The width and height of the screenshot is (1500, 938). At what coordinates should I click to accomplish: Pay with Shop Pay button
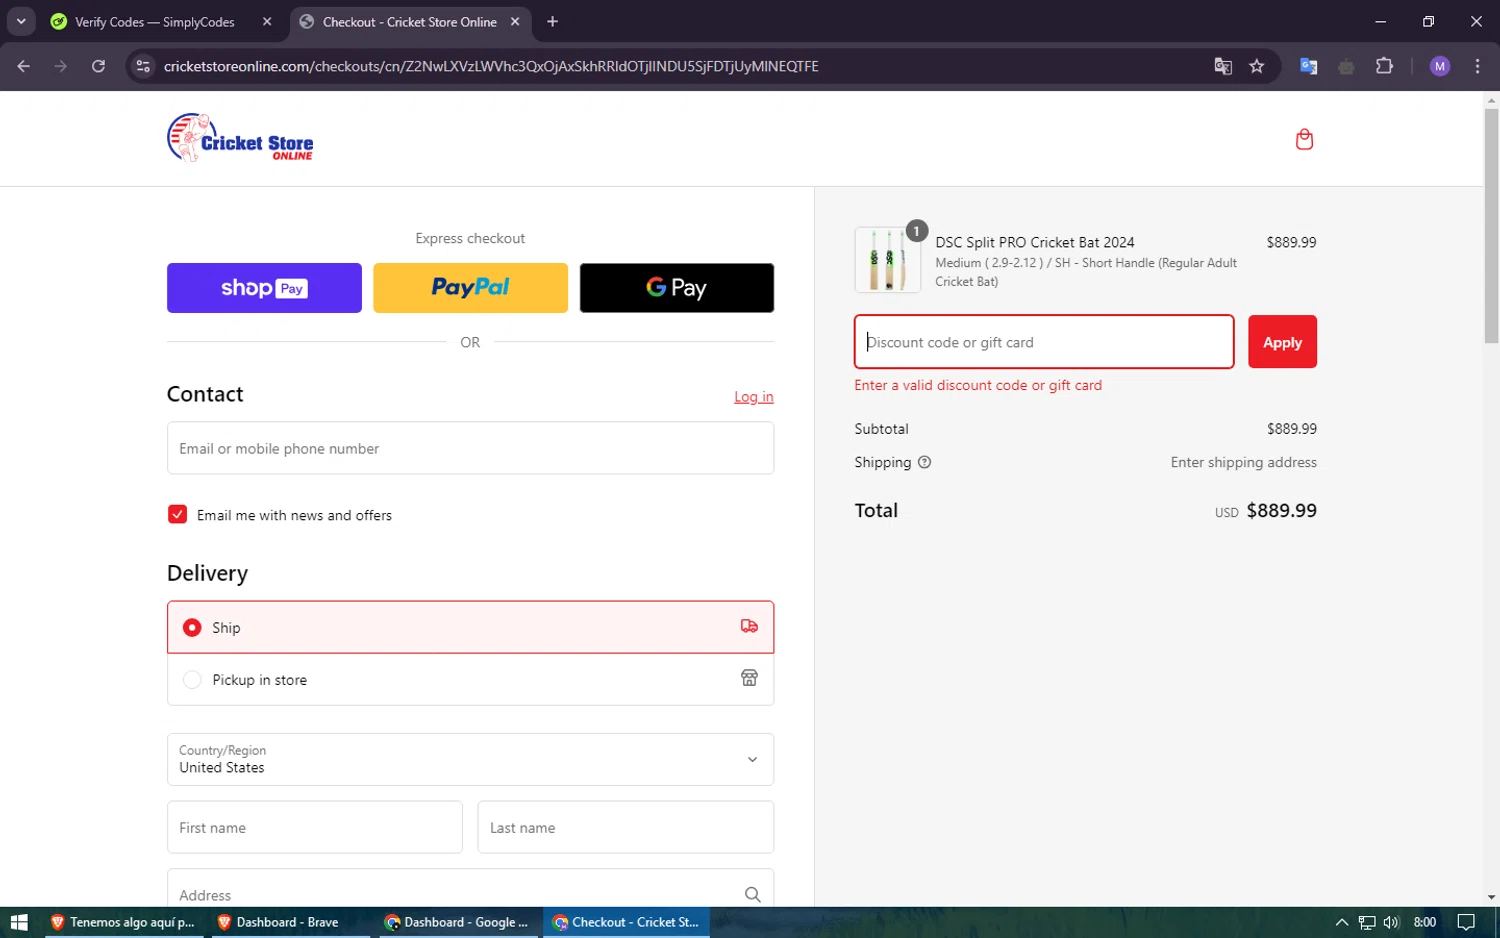point(264,288)
